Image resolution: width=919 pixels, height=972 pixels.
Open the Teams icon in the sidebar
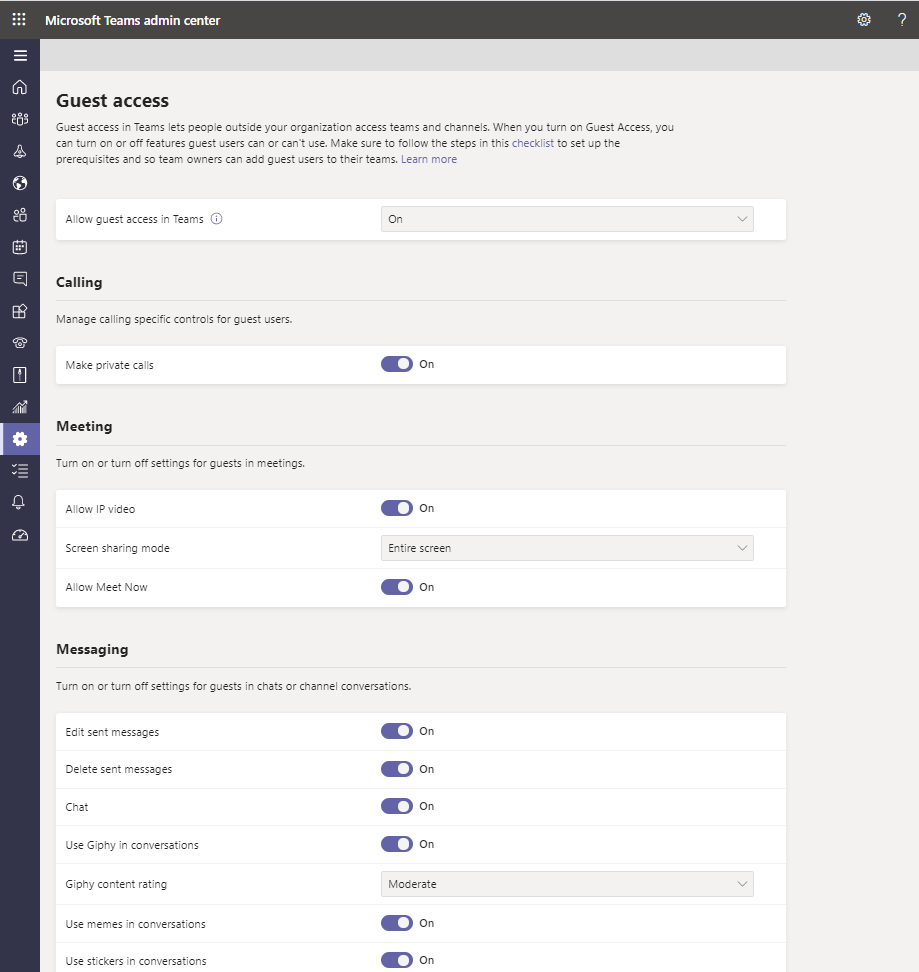[20, 119]
